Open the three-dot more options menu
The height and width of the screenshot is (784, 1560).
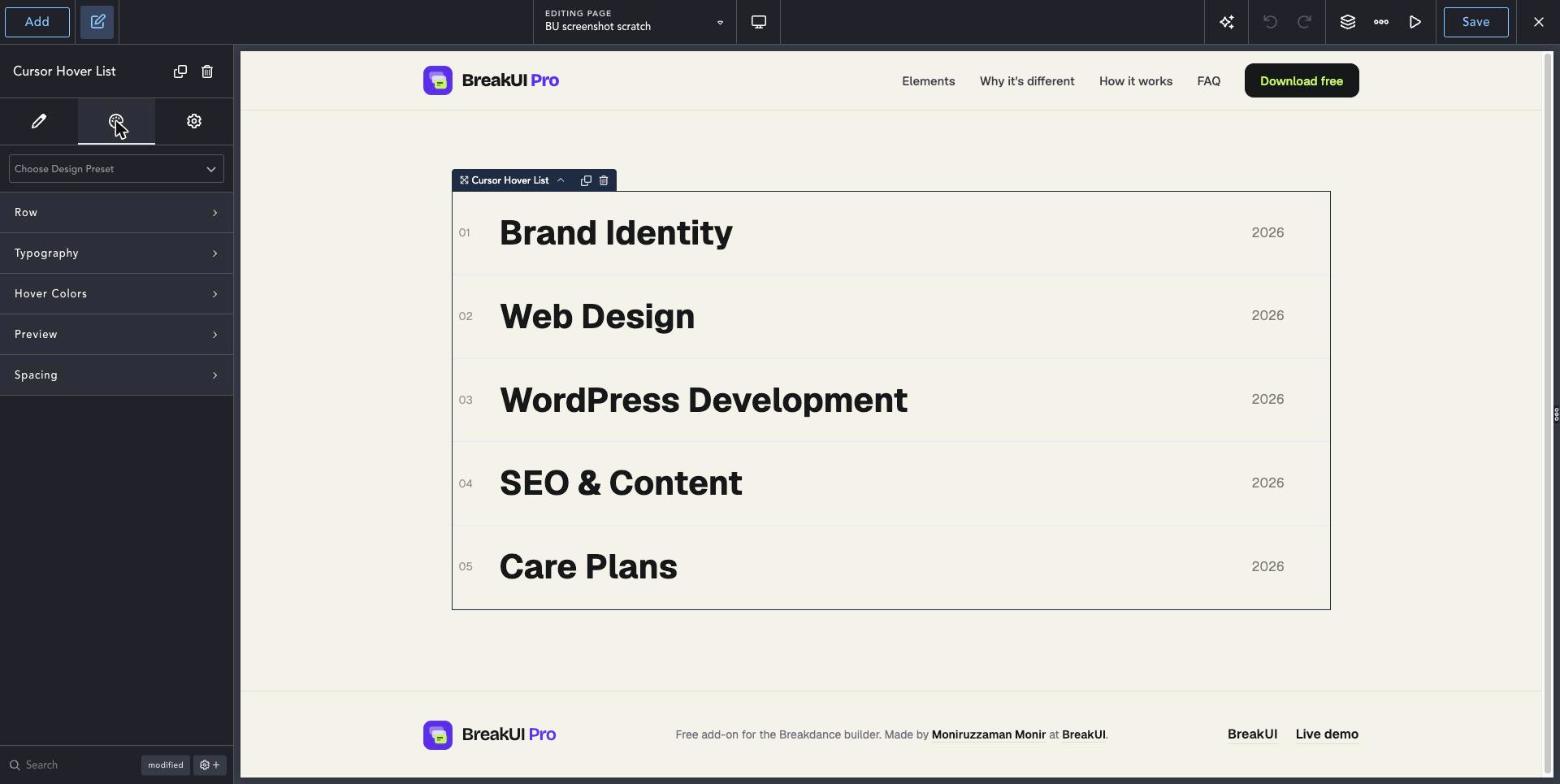(1381, 22)
